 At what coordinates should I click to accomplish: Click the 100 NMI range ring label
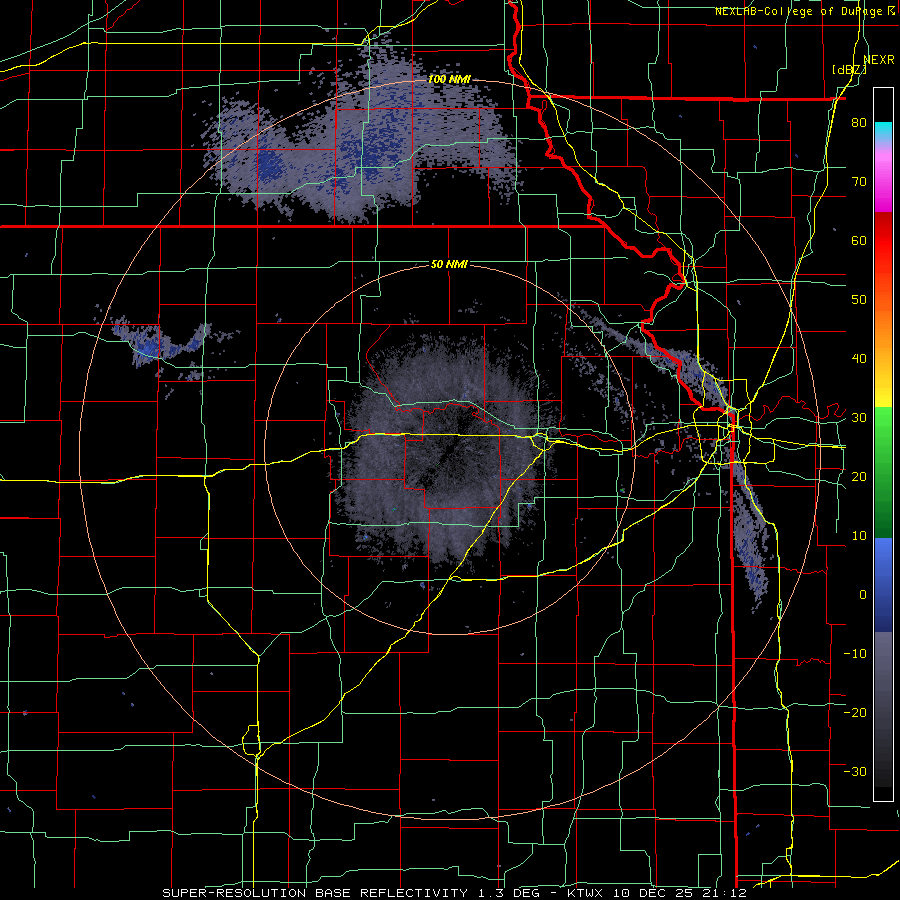tap(449, 79)
